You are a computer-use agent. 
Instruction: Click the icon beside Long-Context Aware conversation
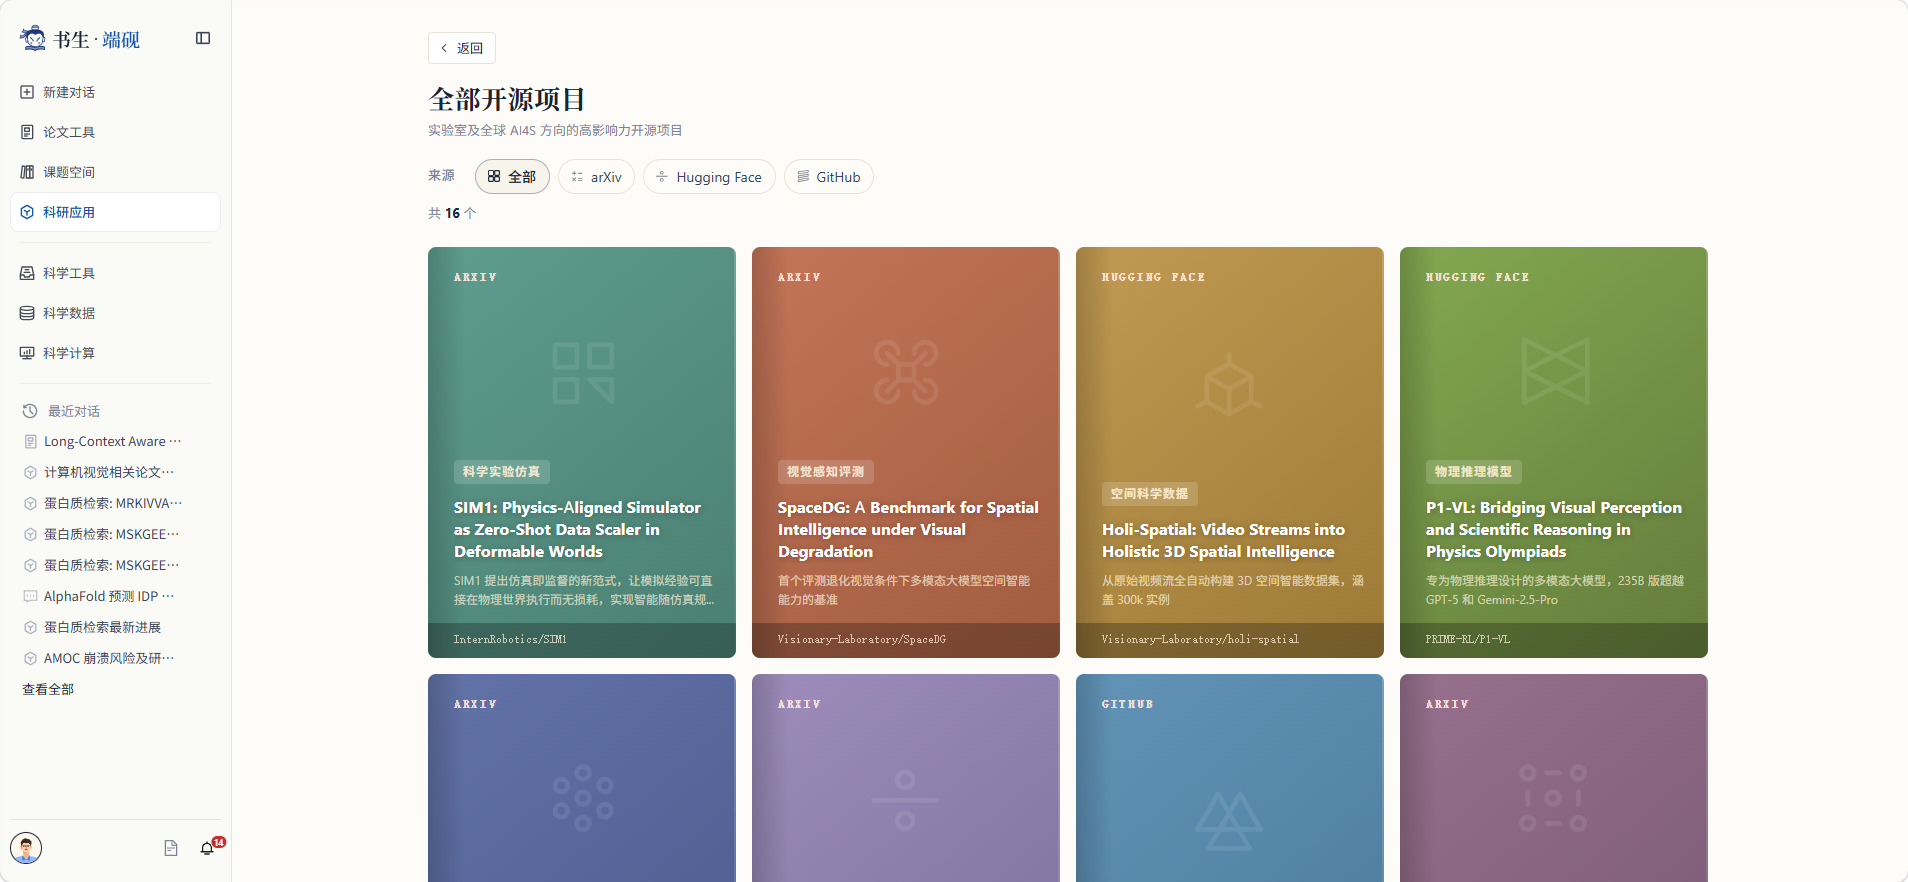[x=31, y=441]
